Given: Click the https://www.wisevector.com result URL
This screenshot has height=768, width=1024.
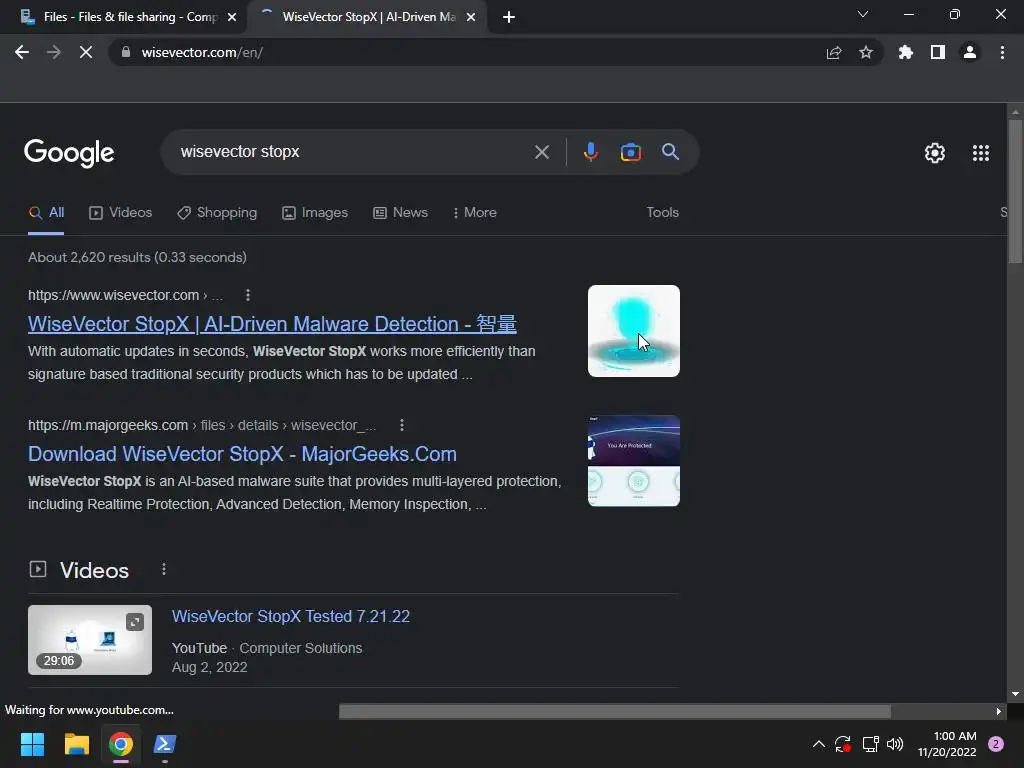Looking at the screenshot, I should point(125,295).
